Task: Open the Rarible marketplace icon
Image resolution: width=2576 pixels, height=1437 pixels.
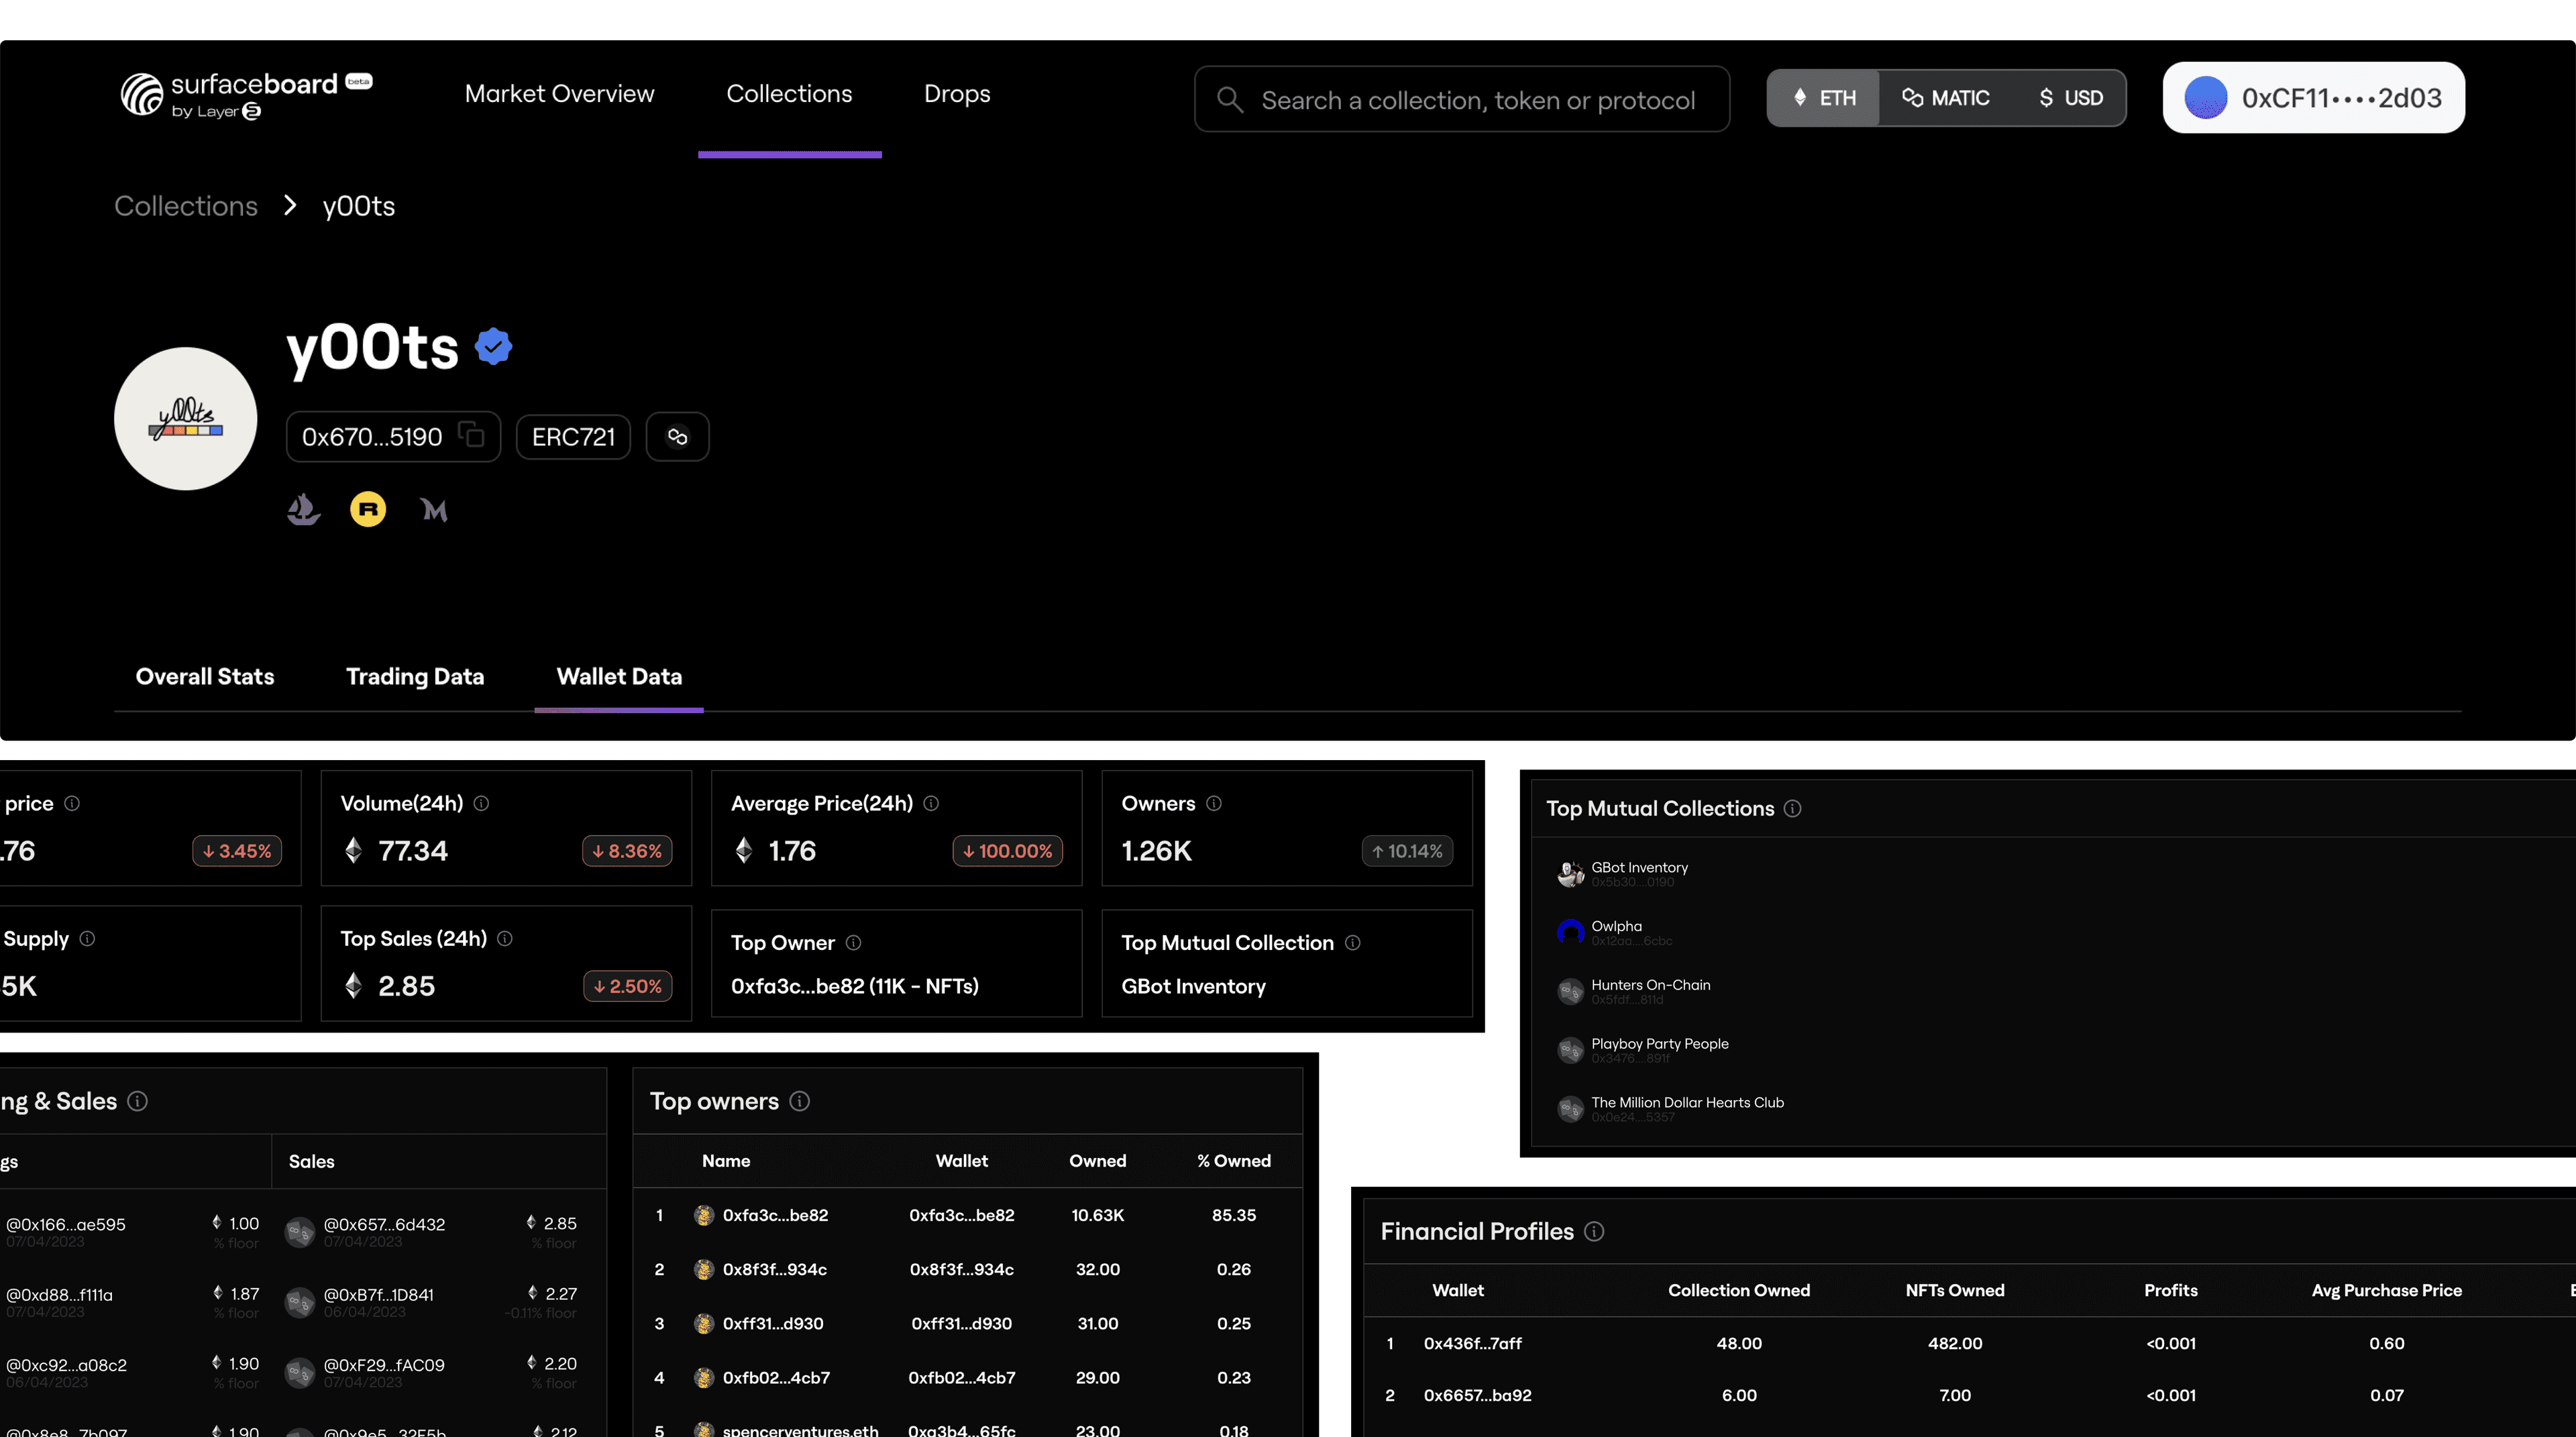Action: [x=368, y=510]
